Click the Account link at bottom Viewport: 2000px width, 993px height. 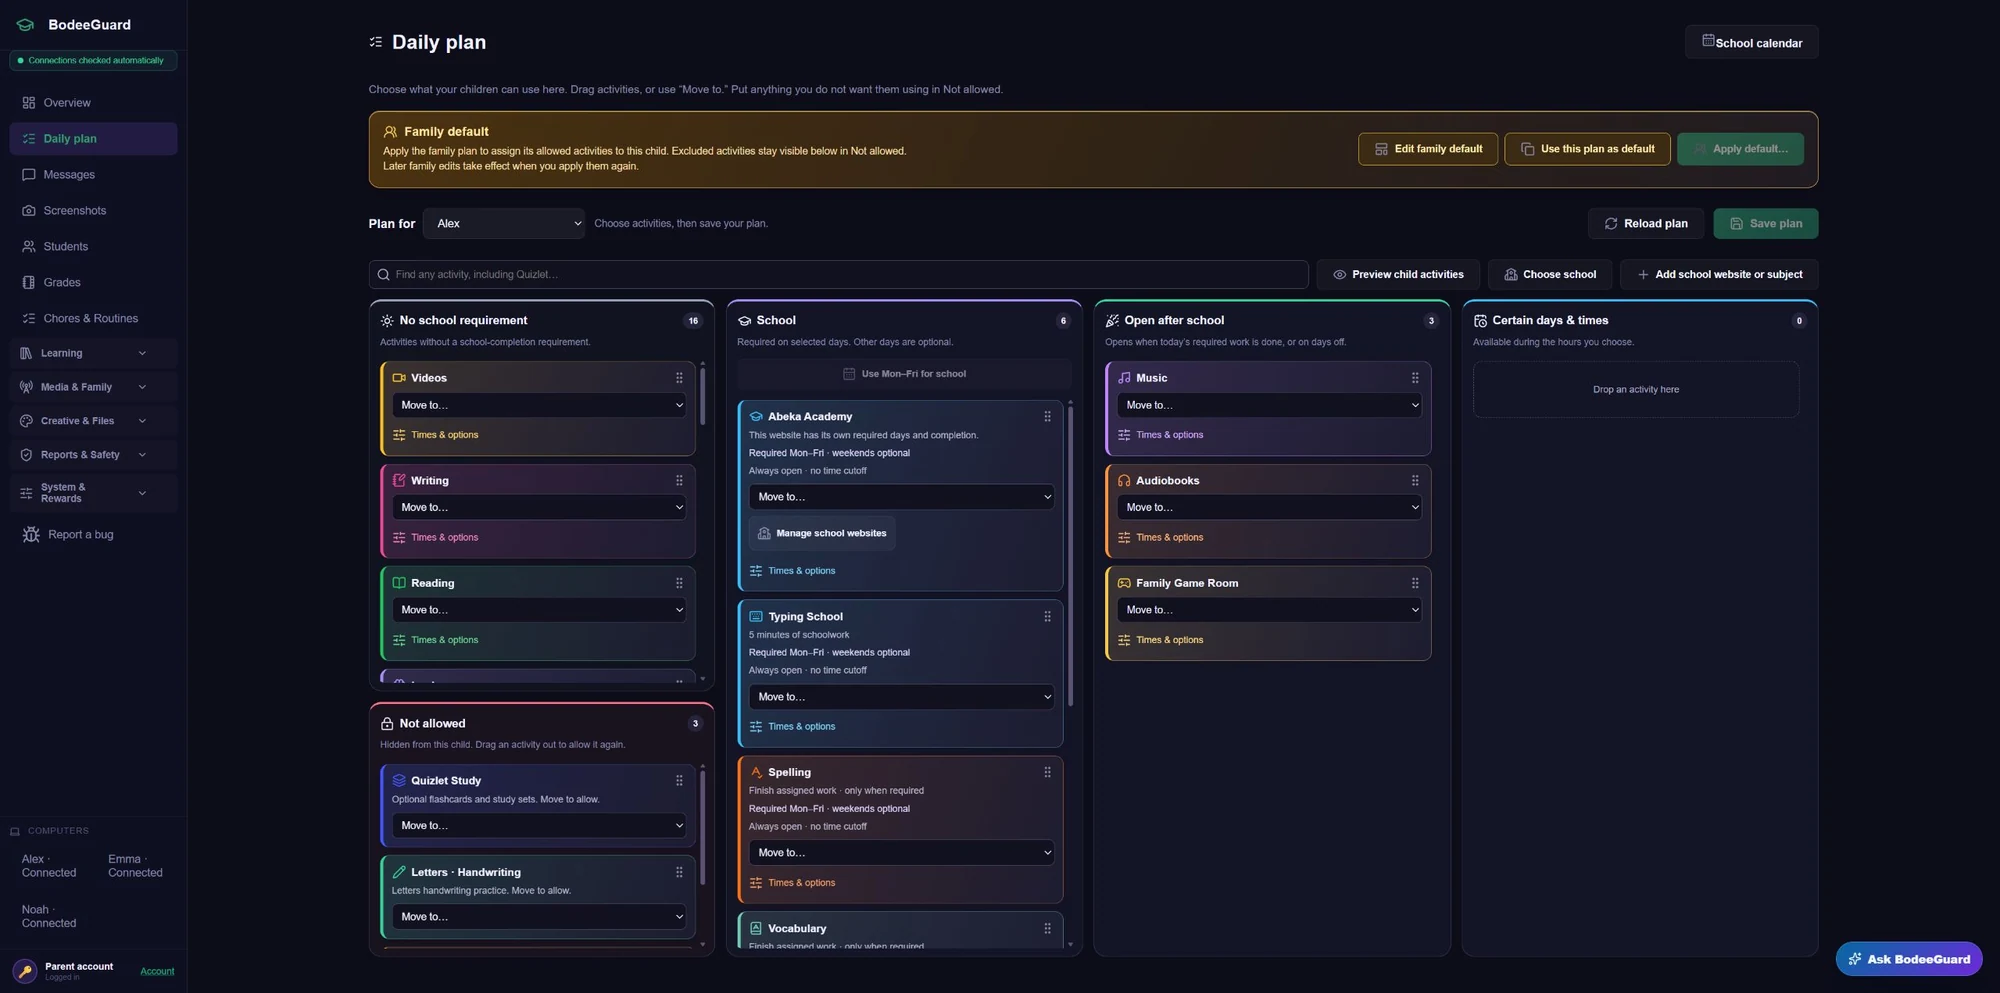157,972
